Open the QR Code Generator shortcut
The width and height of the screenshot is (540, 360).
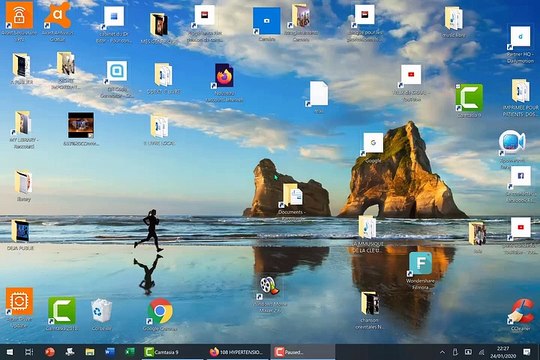(117, 72)
